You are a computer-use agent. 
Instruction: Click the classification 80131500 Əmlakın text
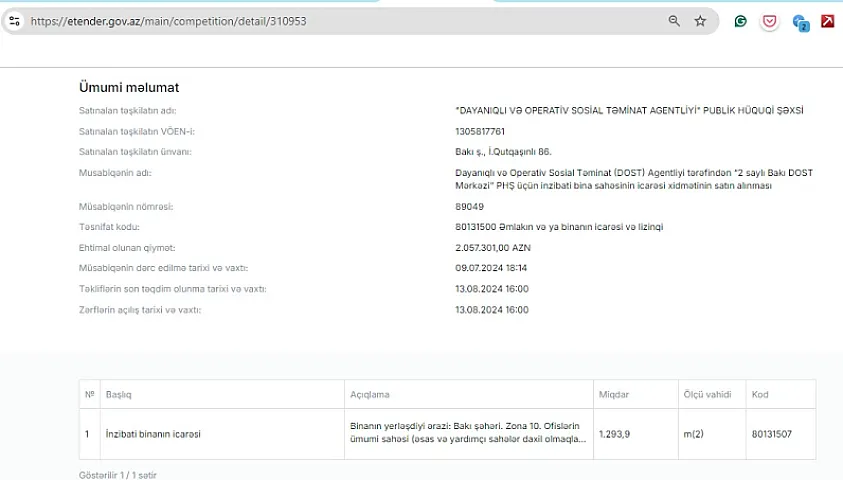(x=559, y=227)
